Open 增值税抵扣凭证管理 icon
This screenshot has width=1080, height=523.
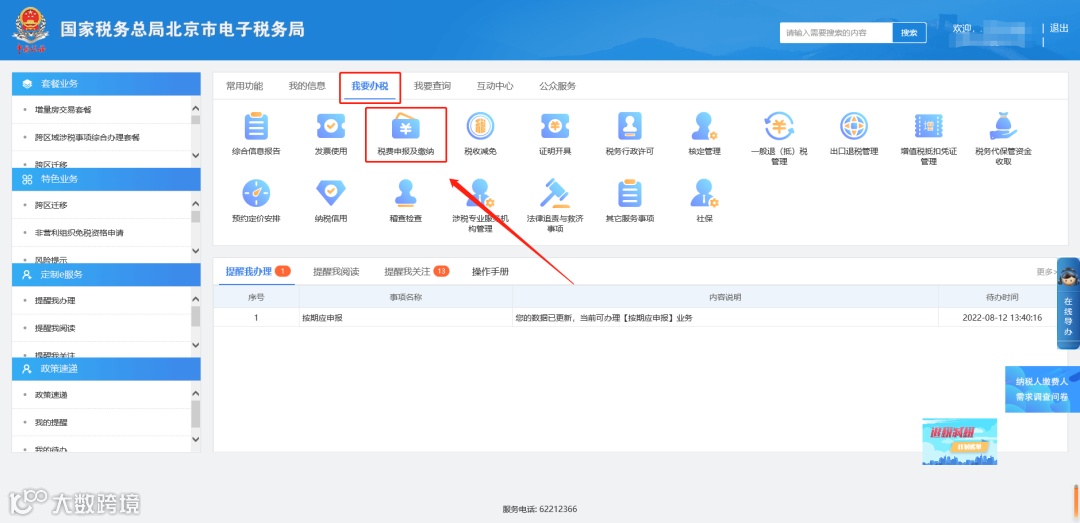click(x=928, y=126)
